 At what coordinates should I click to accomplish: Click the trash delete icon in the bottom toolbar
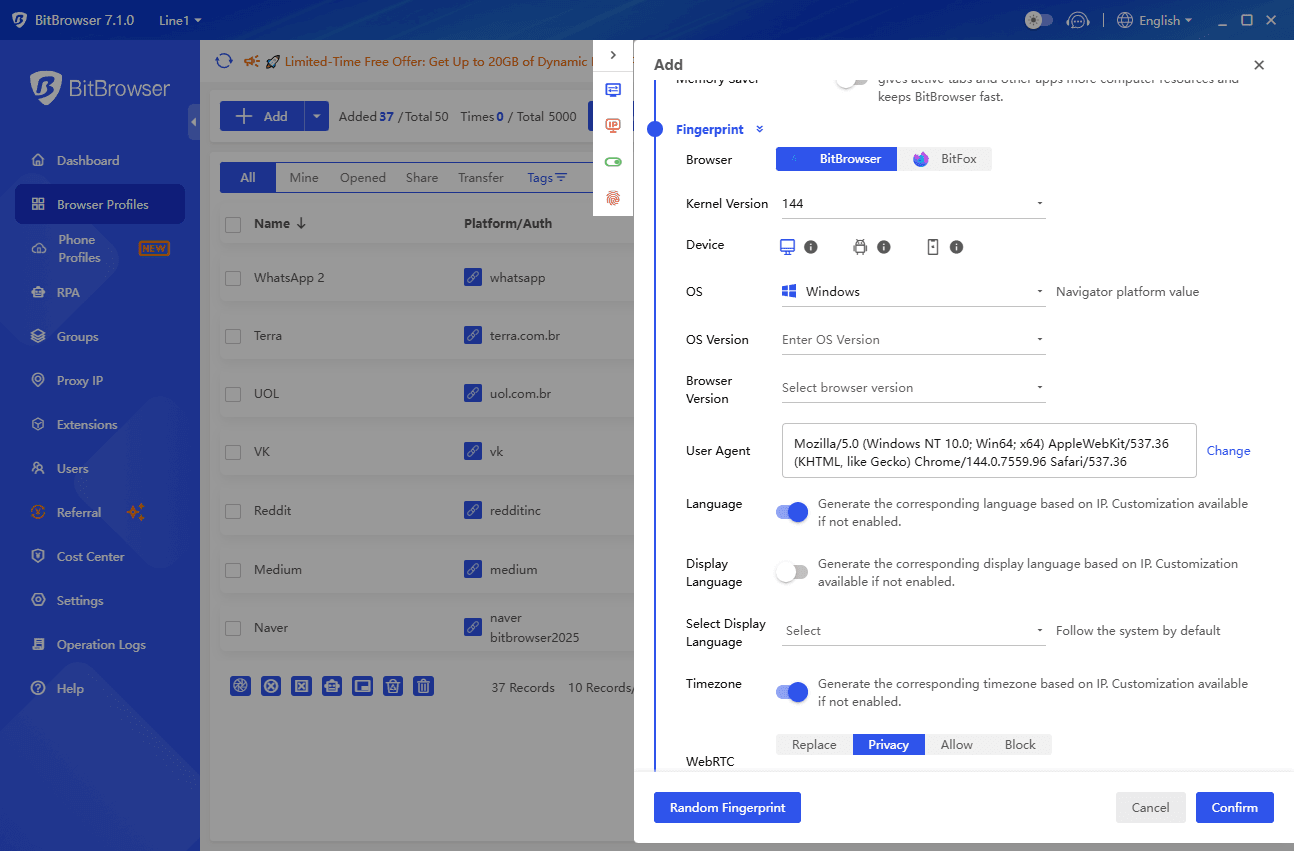pos(423,686)
